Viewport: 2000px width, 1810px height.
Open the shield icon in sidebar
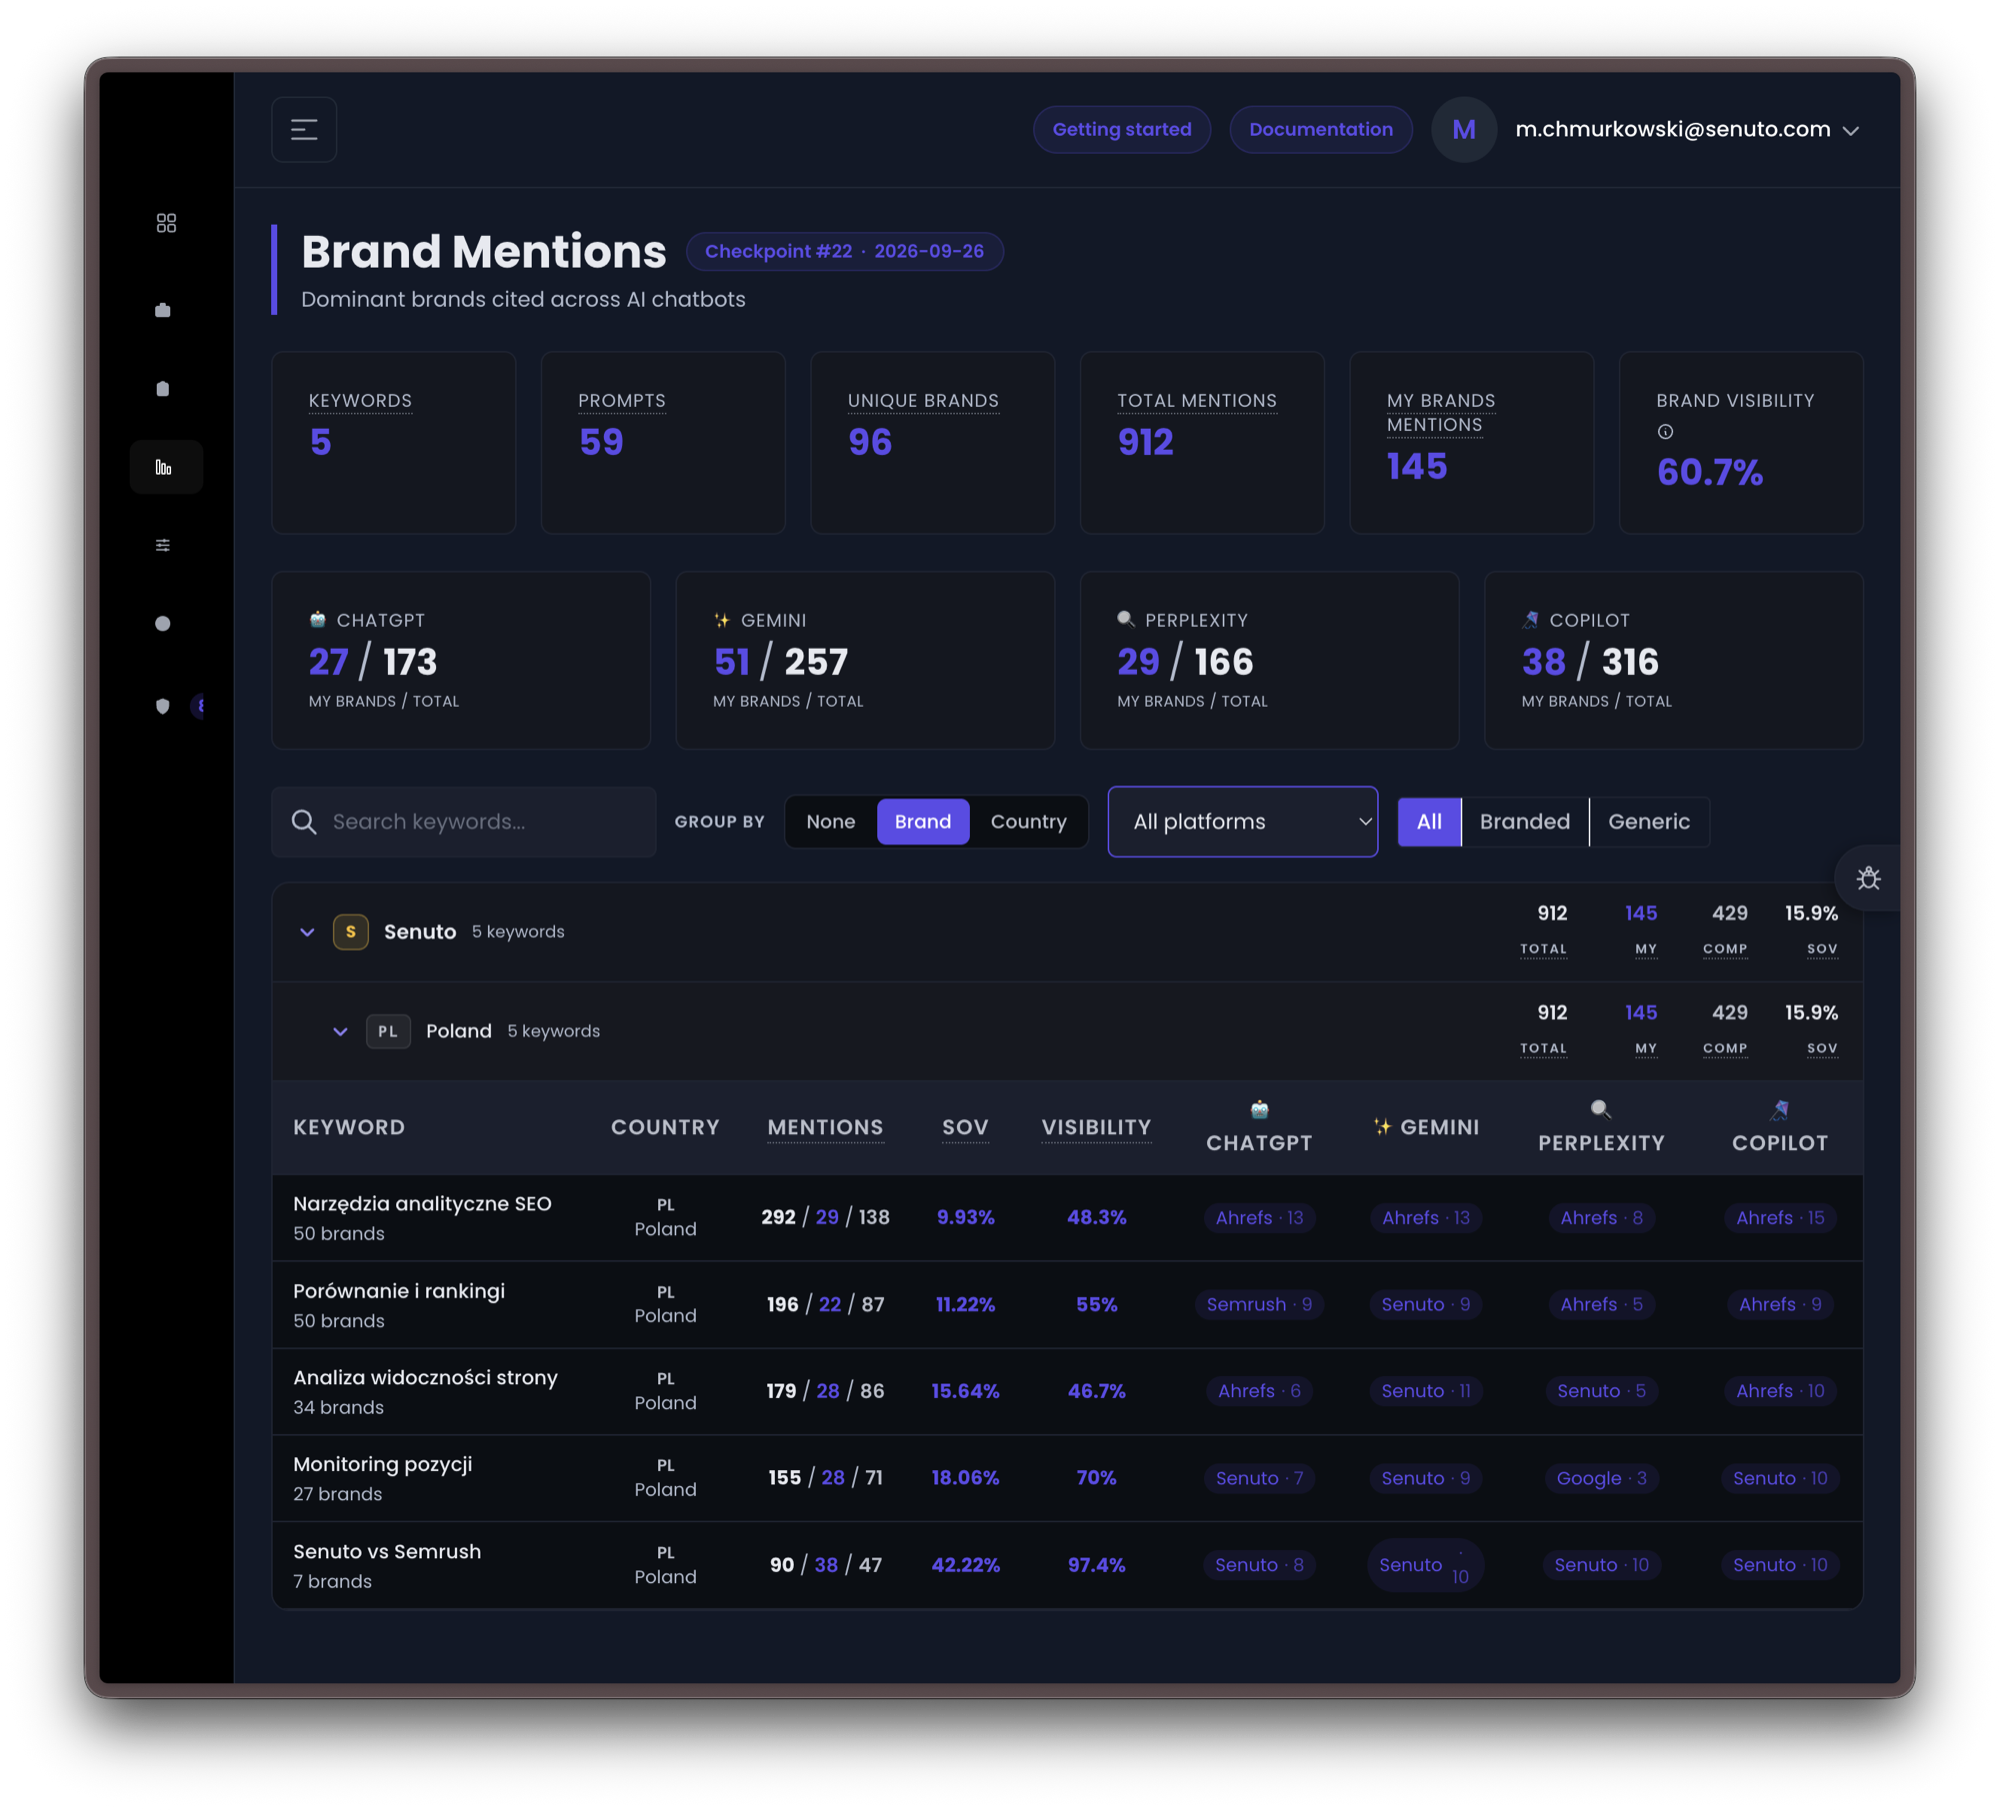pos(163,706)
